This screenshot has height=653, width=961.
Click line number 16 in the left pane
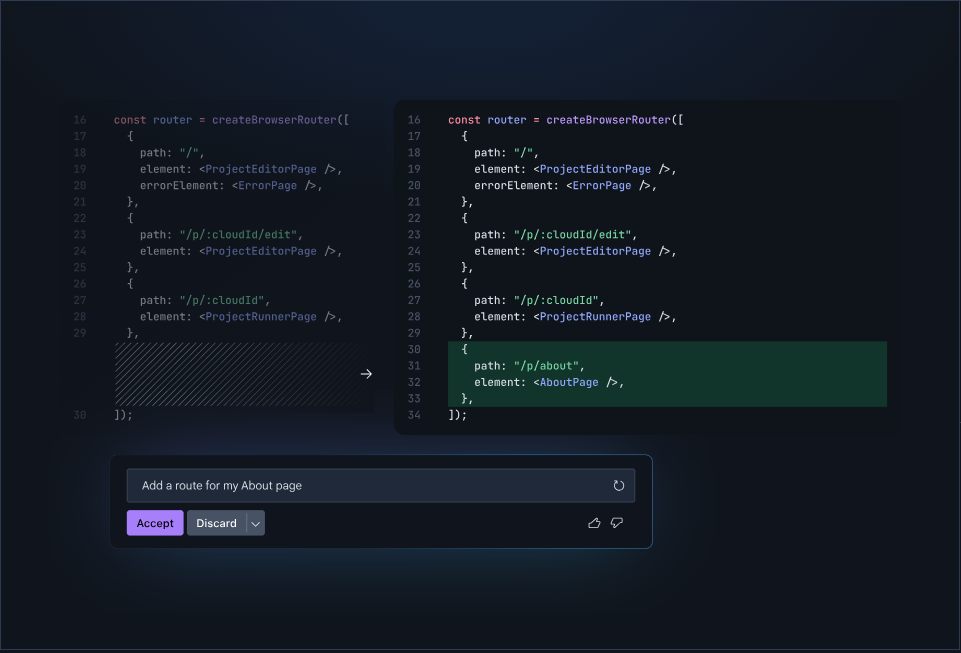pyautogui.click(x=80, y=120)
